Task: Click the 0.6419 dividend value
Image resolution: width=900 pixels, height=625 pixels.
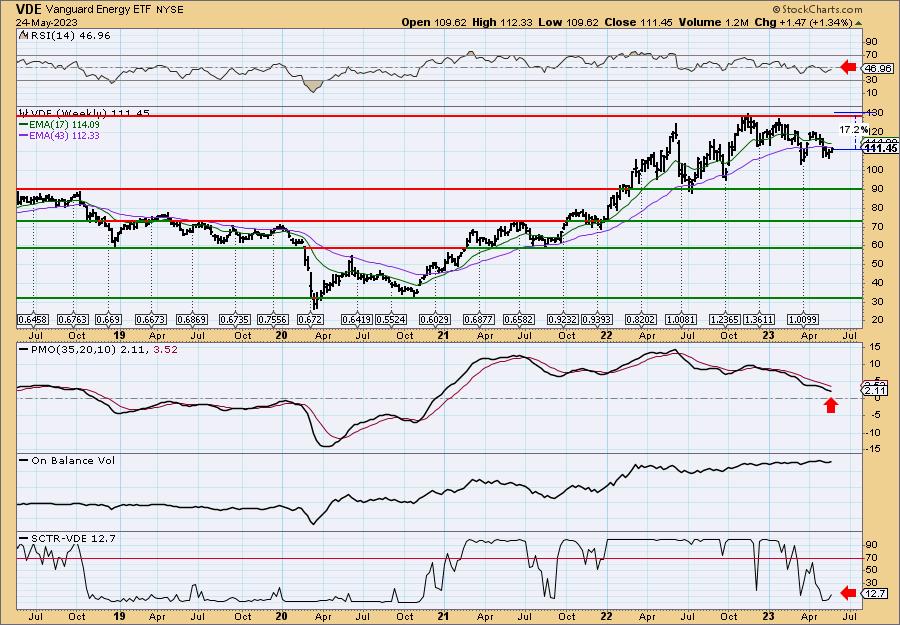Action: click(357, 319)
